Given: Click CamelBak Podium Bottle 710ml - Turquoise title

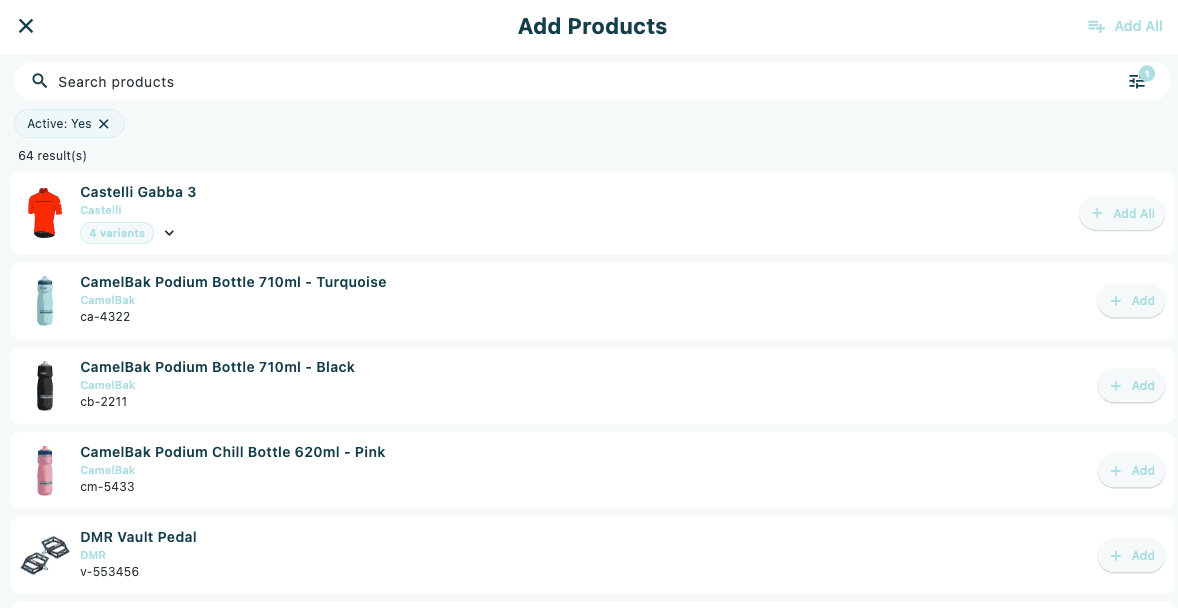Looking at the screenshot, I should pos(233,282).
